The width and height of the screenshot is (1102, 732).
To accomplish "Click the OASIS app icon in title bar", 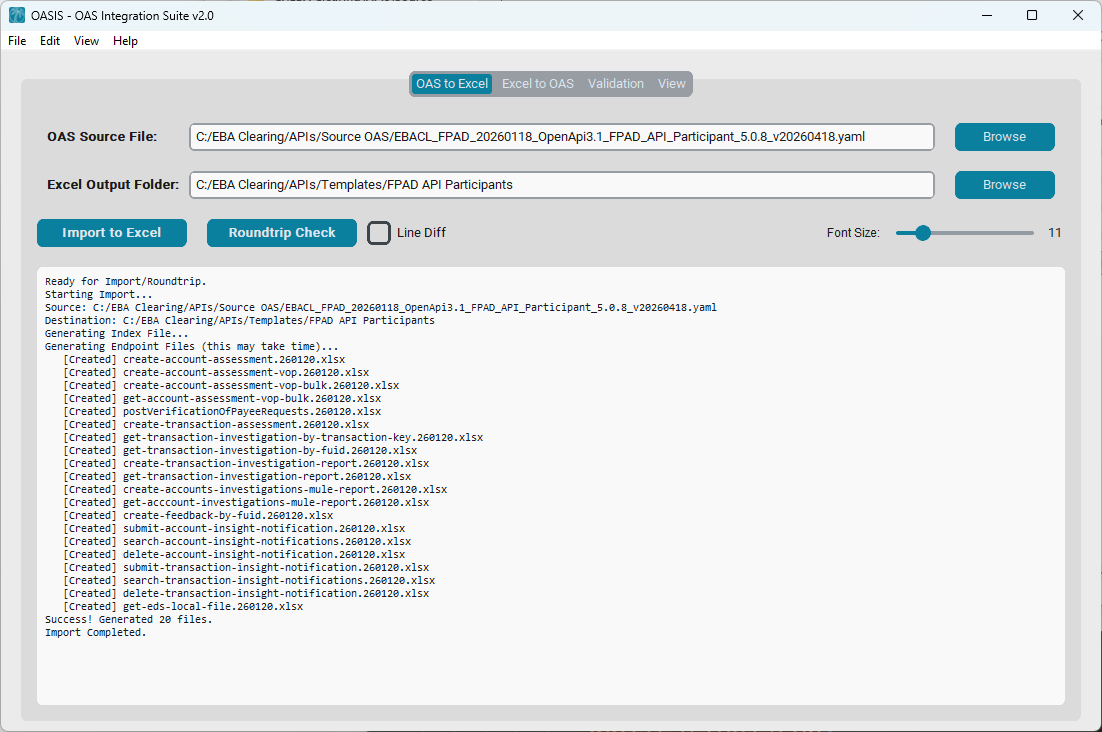I will pos(17,16).
